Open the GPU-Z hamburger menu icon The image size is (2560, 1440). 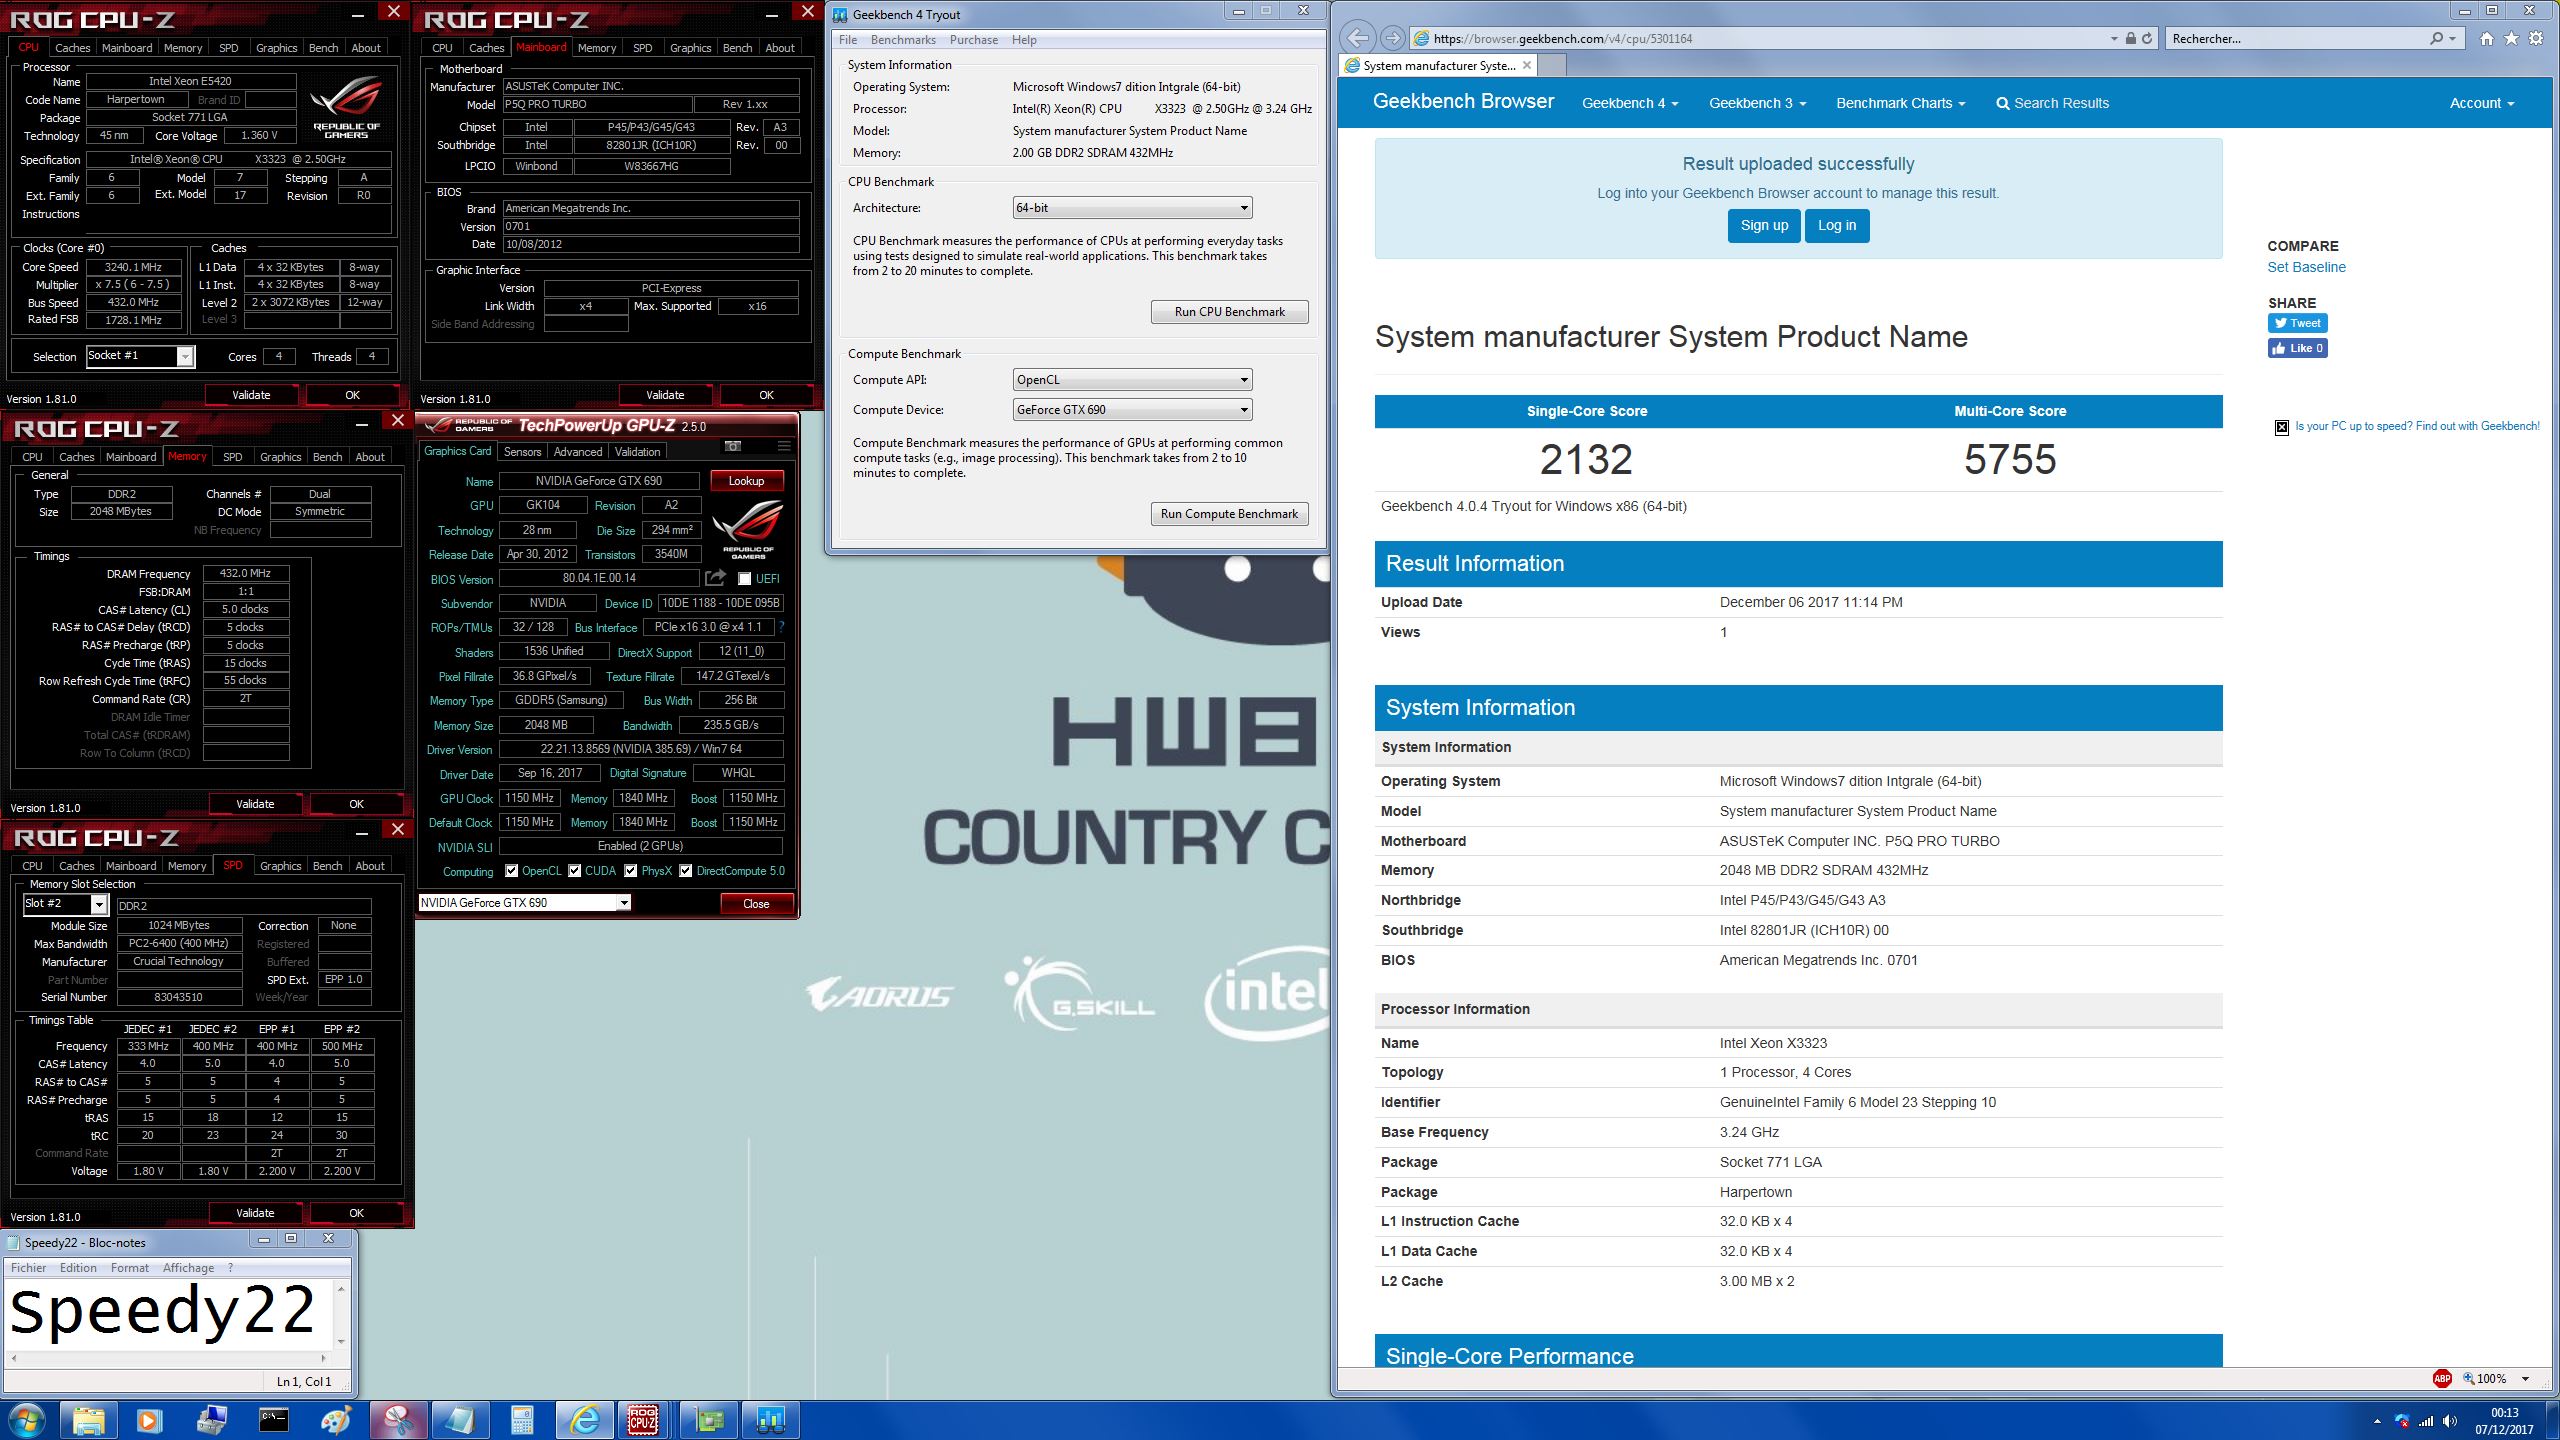784,446
